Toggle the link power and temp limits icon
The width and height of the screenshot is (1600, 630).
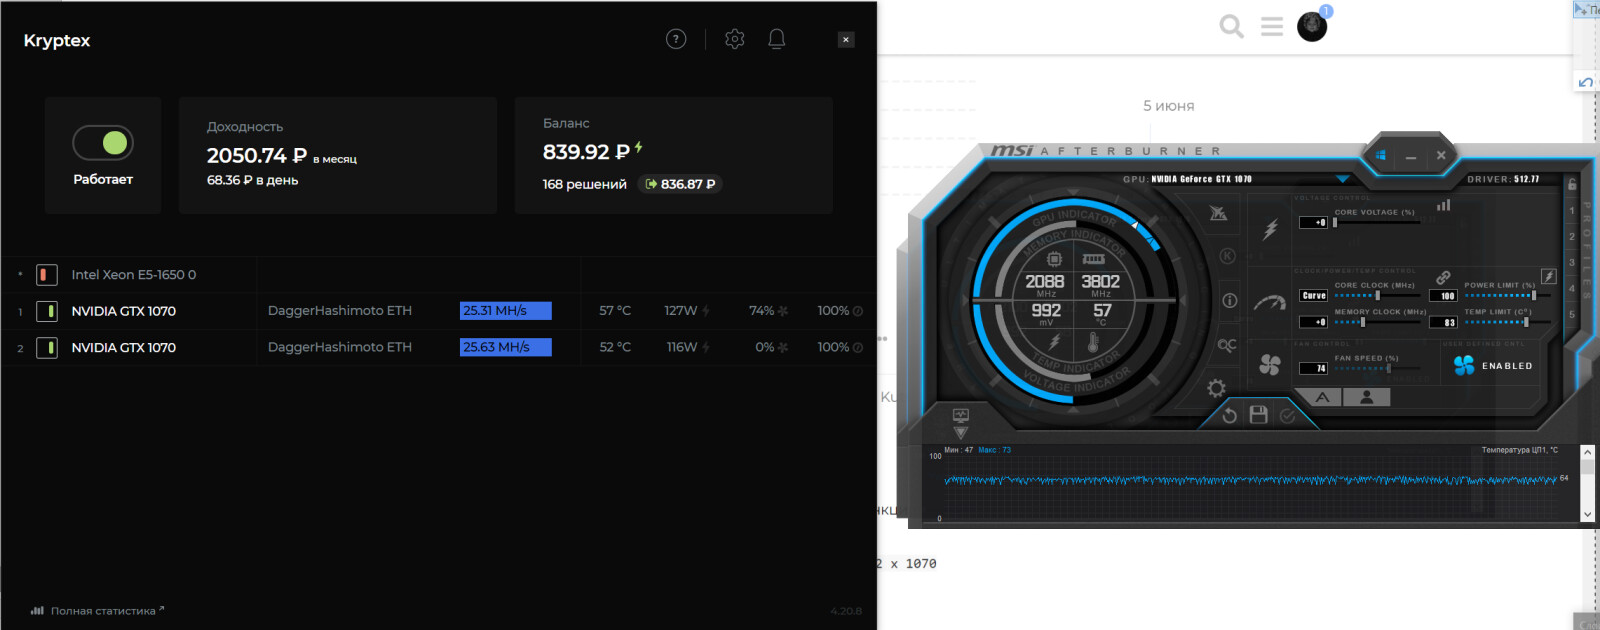tap(1443, 277)
